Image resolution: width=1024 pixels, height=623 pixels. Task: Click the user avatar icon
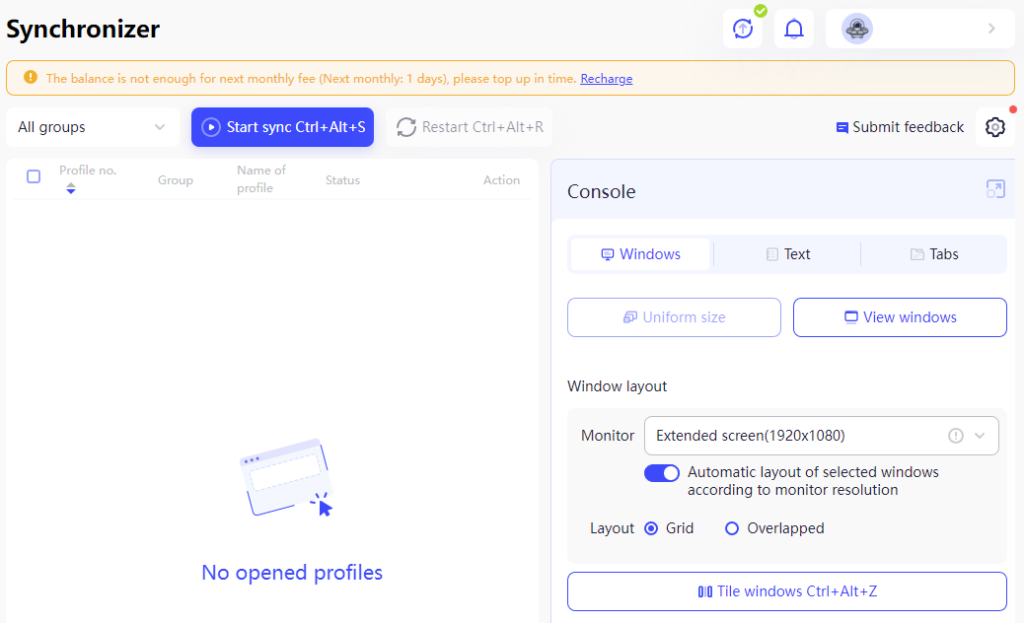click(x=857, y=29)
